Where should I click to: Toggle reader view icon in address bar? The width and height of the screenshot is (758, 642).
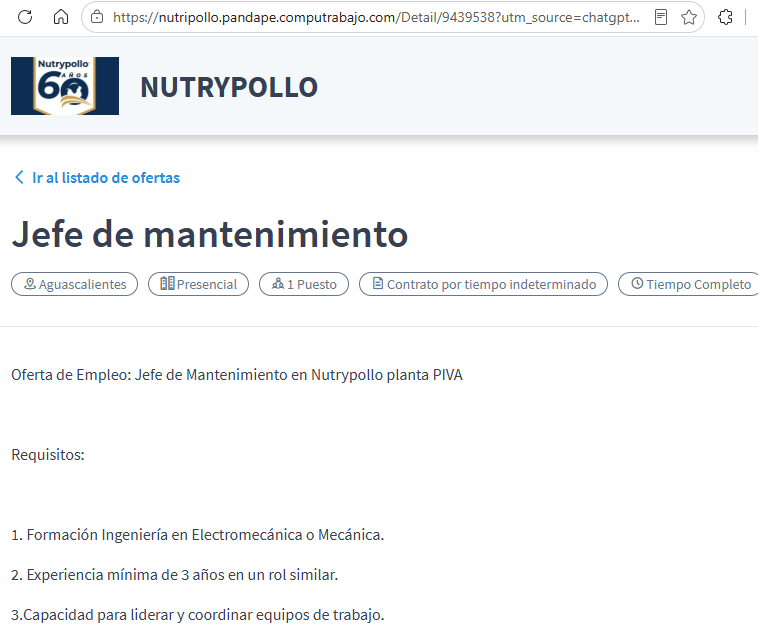pos(661,17)
